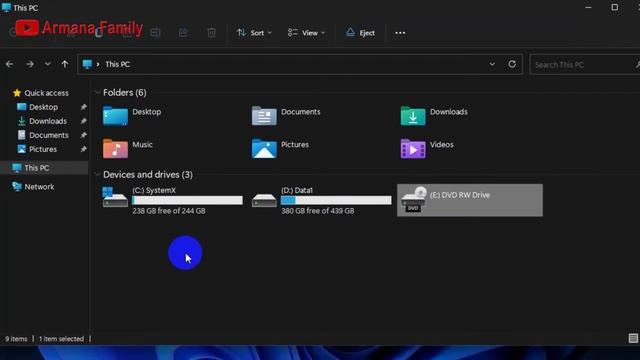This screenshot has height=360, width=640.
Task: Click the This PC breadcrumb in address bar
Action: pos(118,64)
